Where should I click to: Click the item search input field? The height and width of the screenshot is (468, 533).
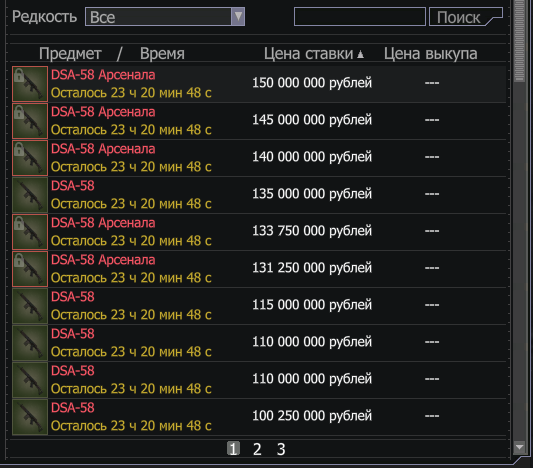tap(360, 16)
